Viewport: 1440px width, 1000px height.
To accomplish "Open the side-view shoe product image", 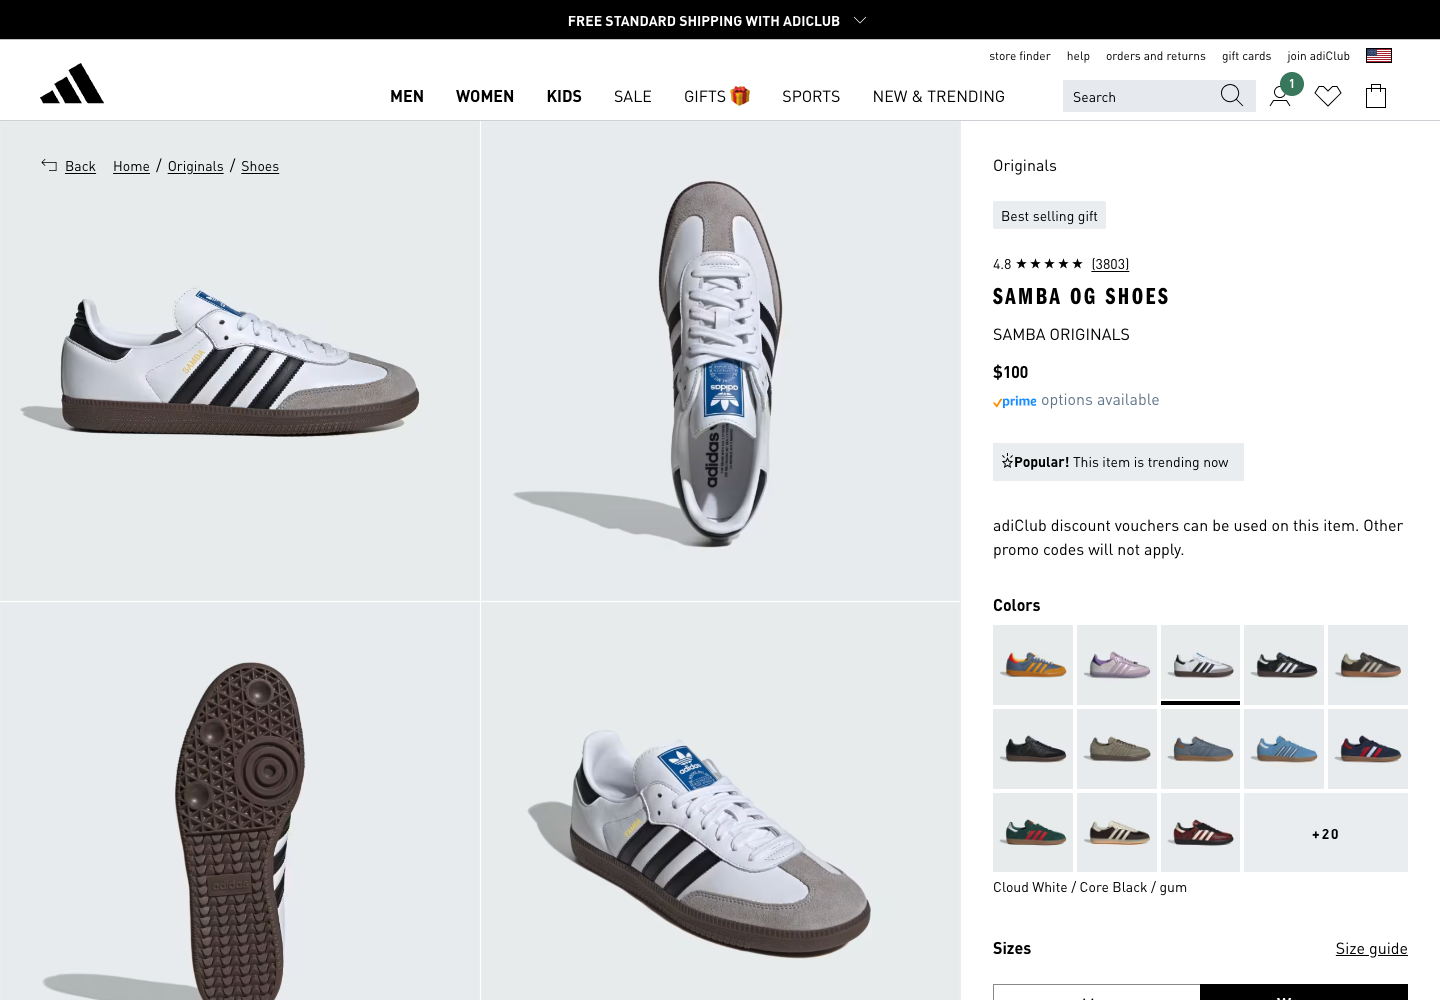I will coord(240,361).
